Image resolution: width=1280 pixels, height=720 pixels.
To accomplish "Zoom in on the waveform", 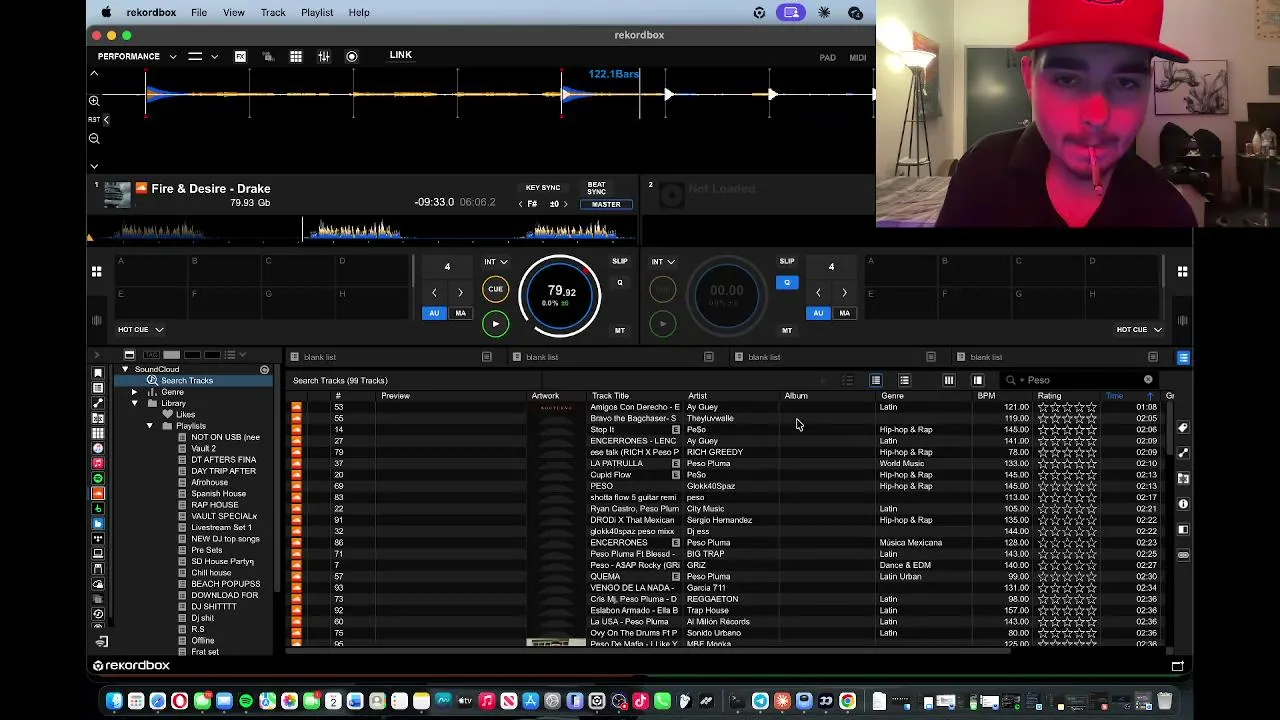I will pos(94,101).
